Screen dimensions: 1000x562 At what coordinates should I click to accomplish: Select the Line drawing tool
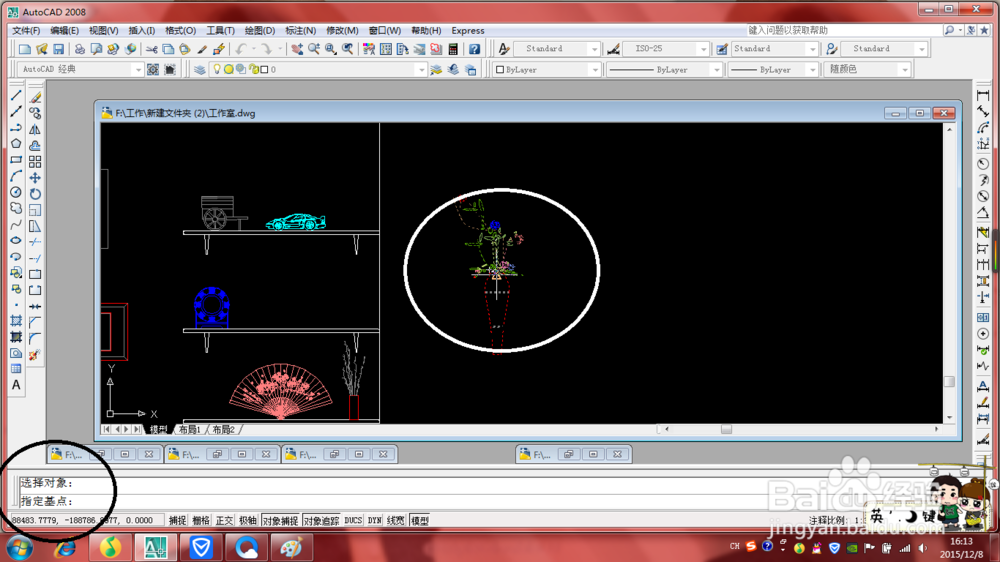[x=16, y=96]
